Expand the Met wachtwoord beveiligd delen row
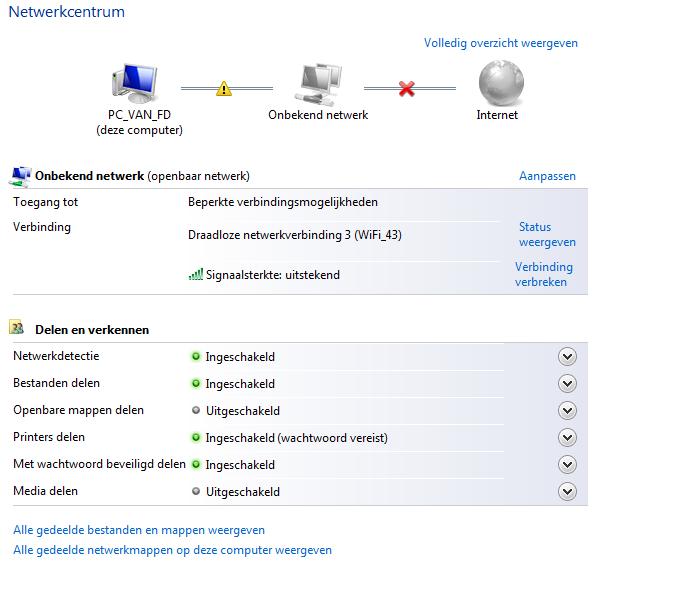678x592 pixels. (568, 464)
